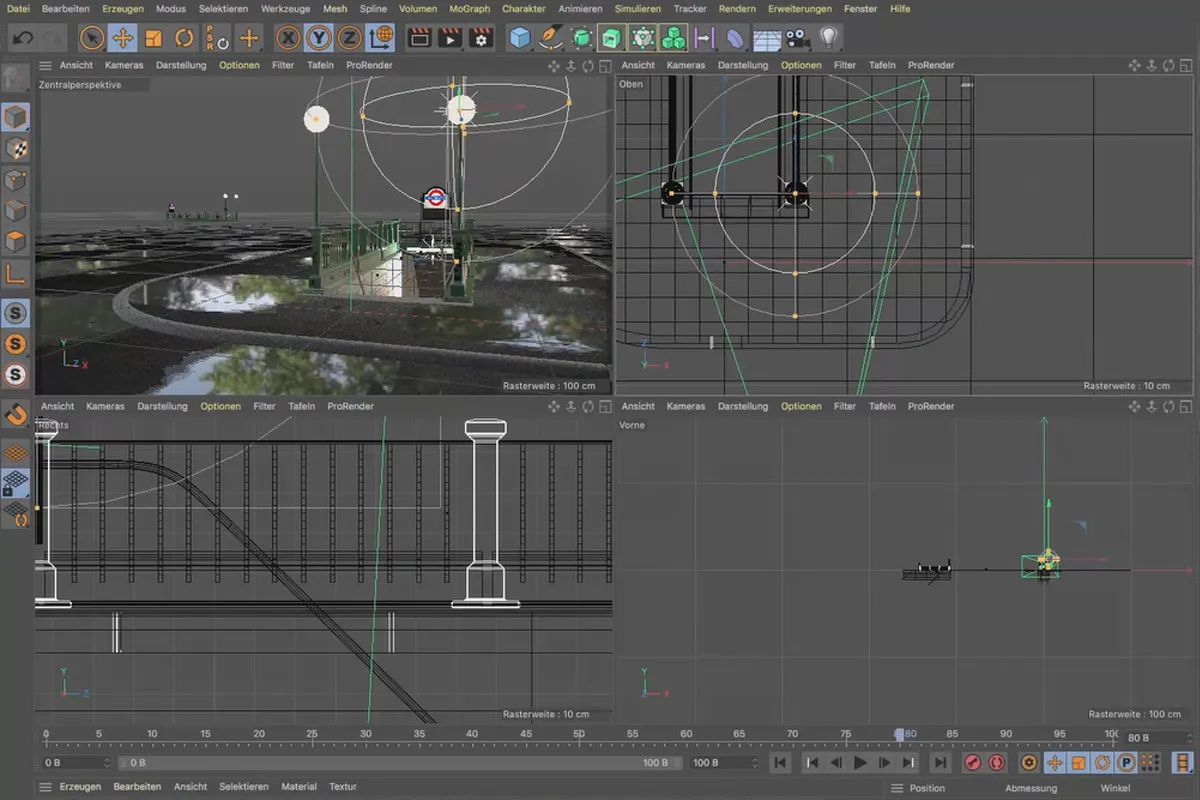Open the Simulieren menu
Image resolution: width=1200 pixels, height=800 pixels.
[x=638, y=9]
